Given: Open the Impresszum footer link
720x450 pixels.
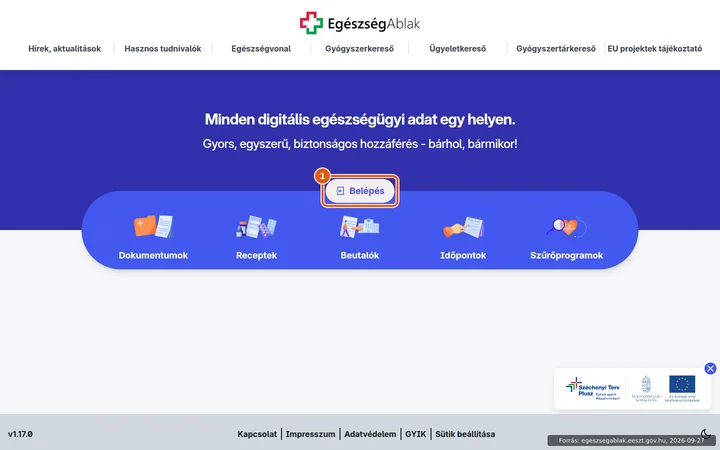Looking at the screenshot, I should click(310, 434).
